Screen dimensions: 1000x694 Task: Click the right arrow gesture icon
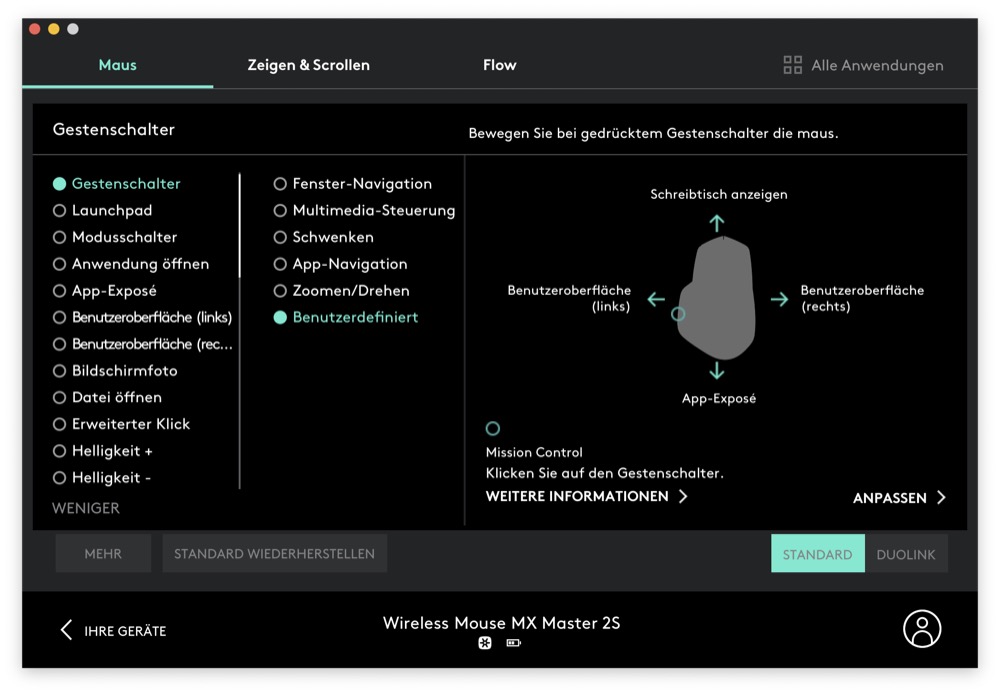pos(779,299)
